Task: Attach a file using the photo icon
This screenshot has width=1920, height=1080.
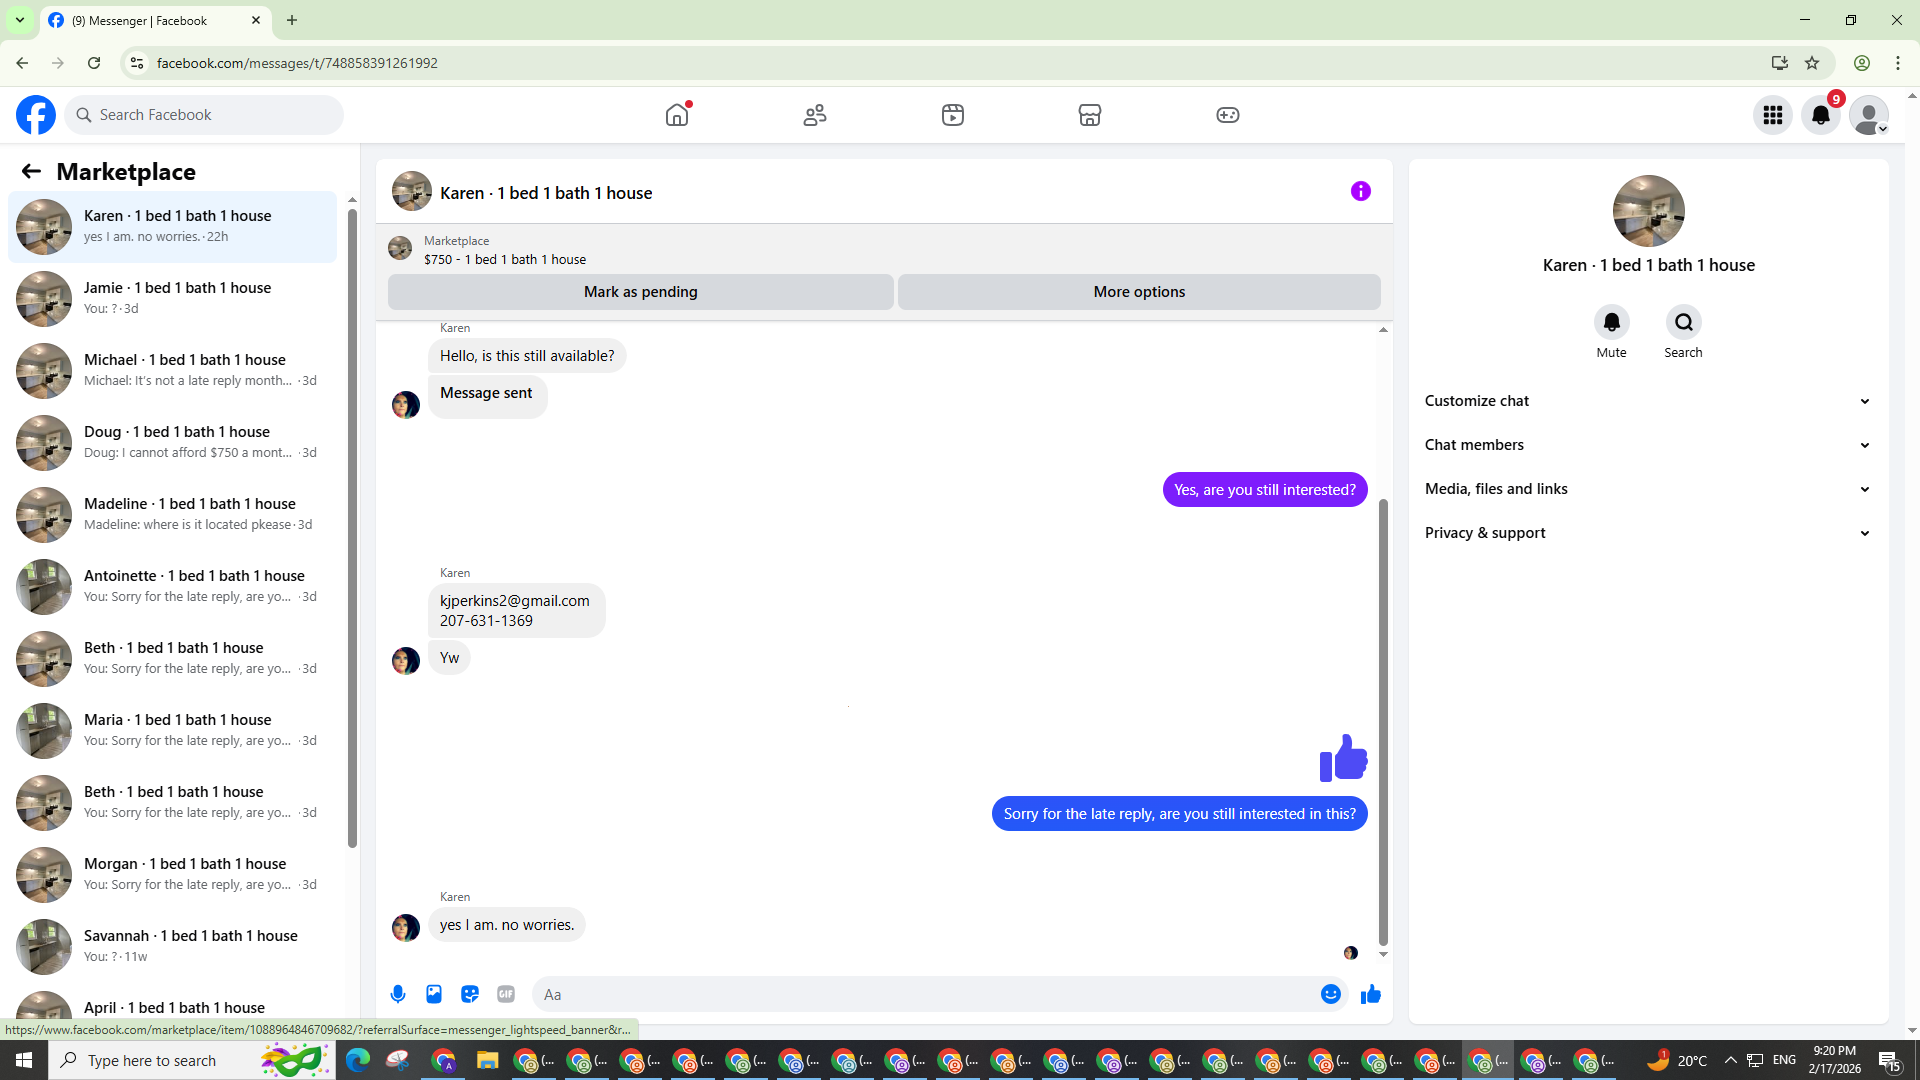Action: pos(434,994)
